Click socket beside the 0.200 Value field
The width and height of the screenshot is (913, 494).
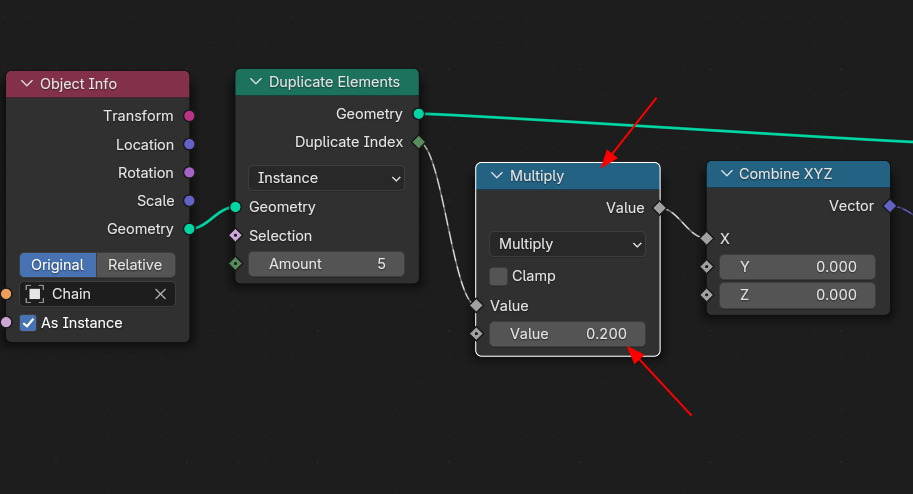pyautogui.click(x=476, y=334)
